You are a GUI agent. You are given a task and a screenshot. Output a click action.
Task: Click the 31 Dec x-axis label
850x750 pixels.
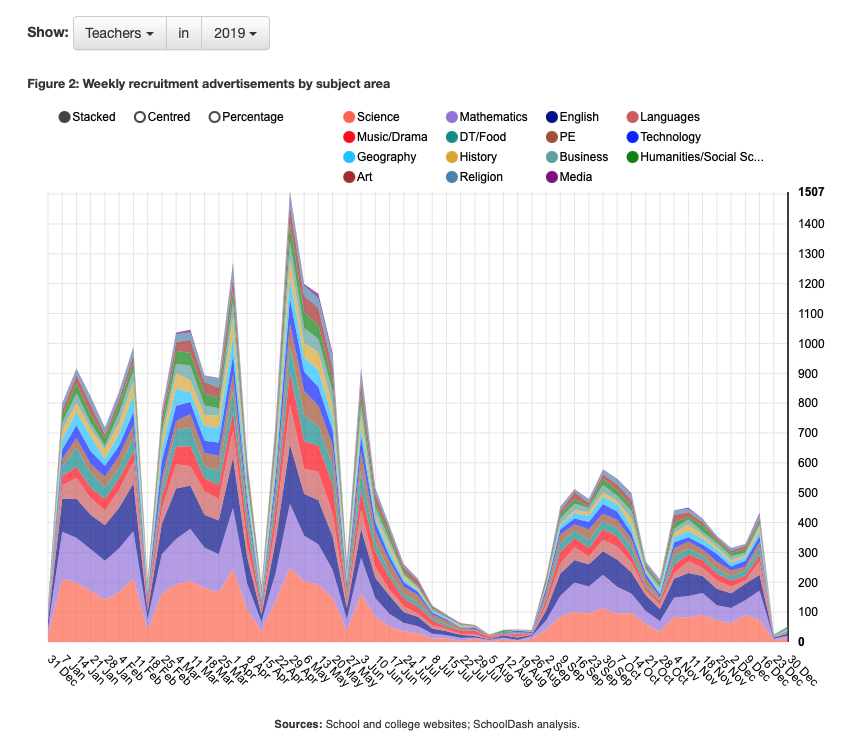point(63,670)
